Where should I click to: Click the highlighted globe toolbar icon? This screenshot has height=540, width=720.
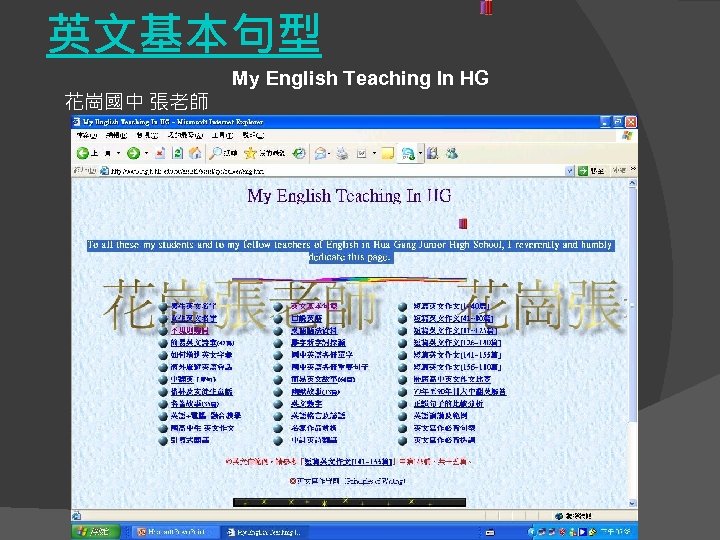click(408, 154)
